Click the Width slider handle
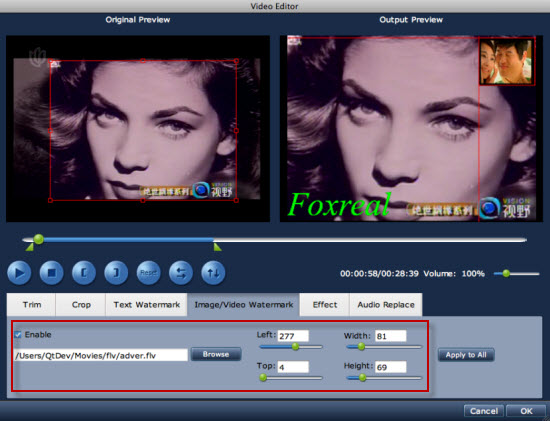 point(361,347)
